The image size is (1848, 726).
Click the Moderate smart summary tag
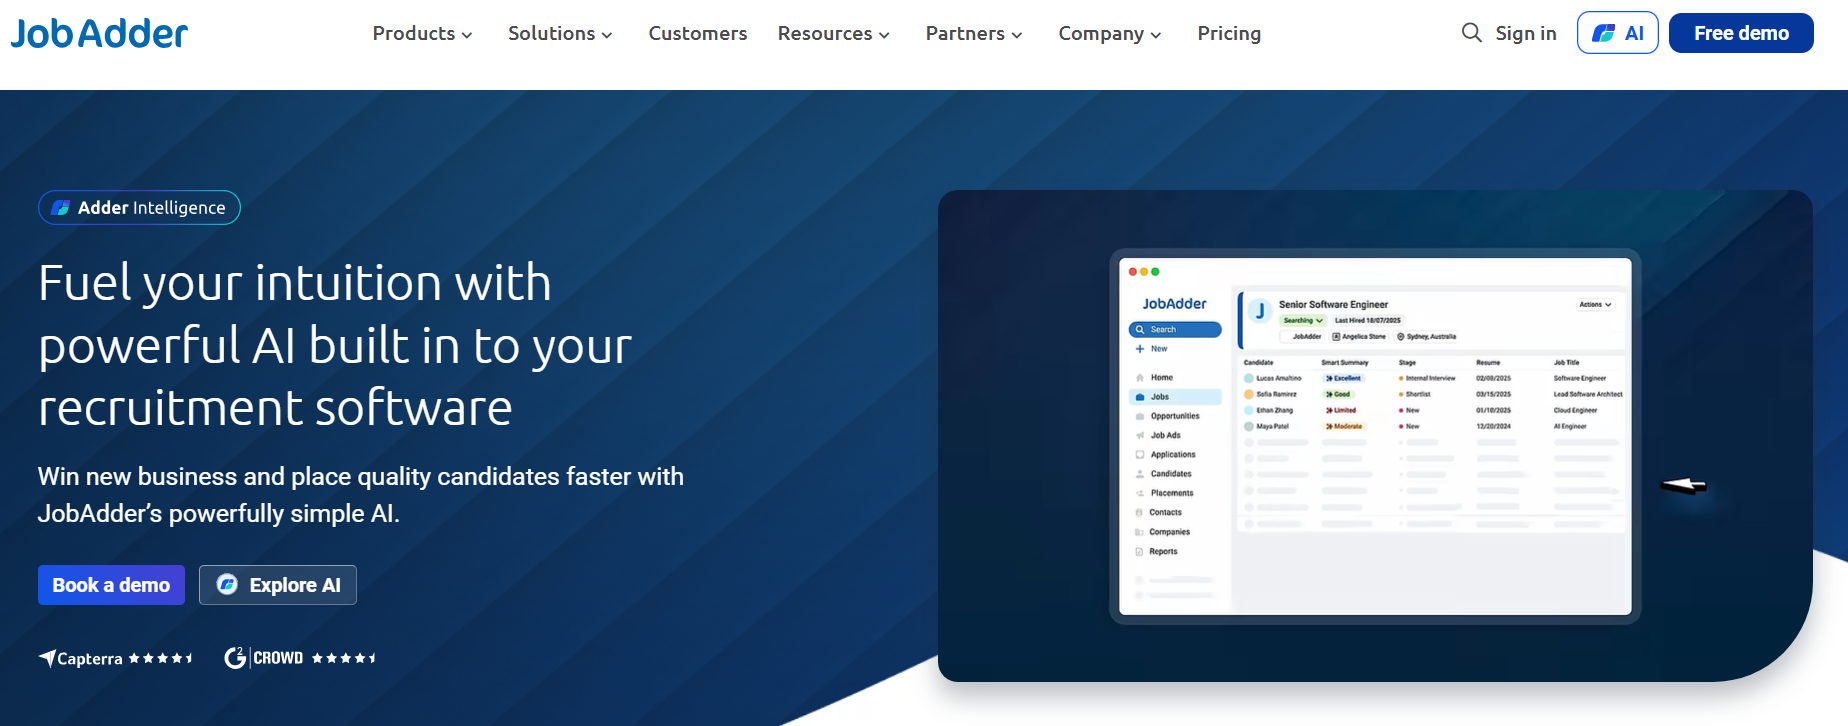1344,427
